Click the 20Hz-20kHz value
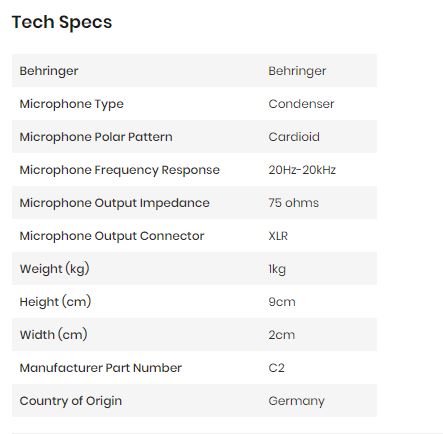The height and width of the screenshot is (434, 443). pos(302,170)
